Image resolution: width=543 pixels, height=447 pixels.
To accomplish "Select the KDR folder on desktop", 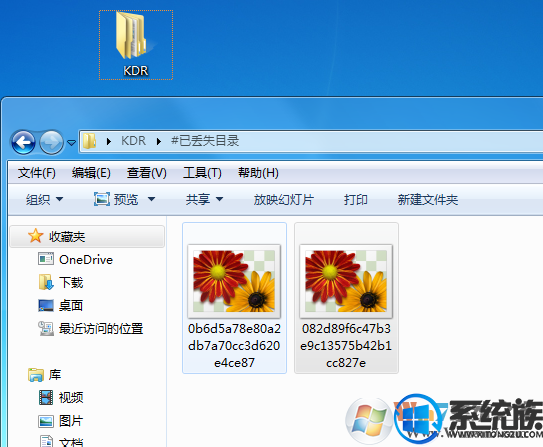I will (136, 45).
